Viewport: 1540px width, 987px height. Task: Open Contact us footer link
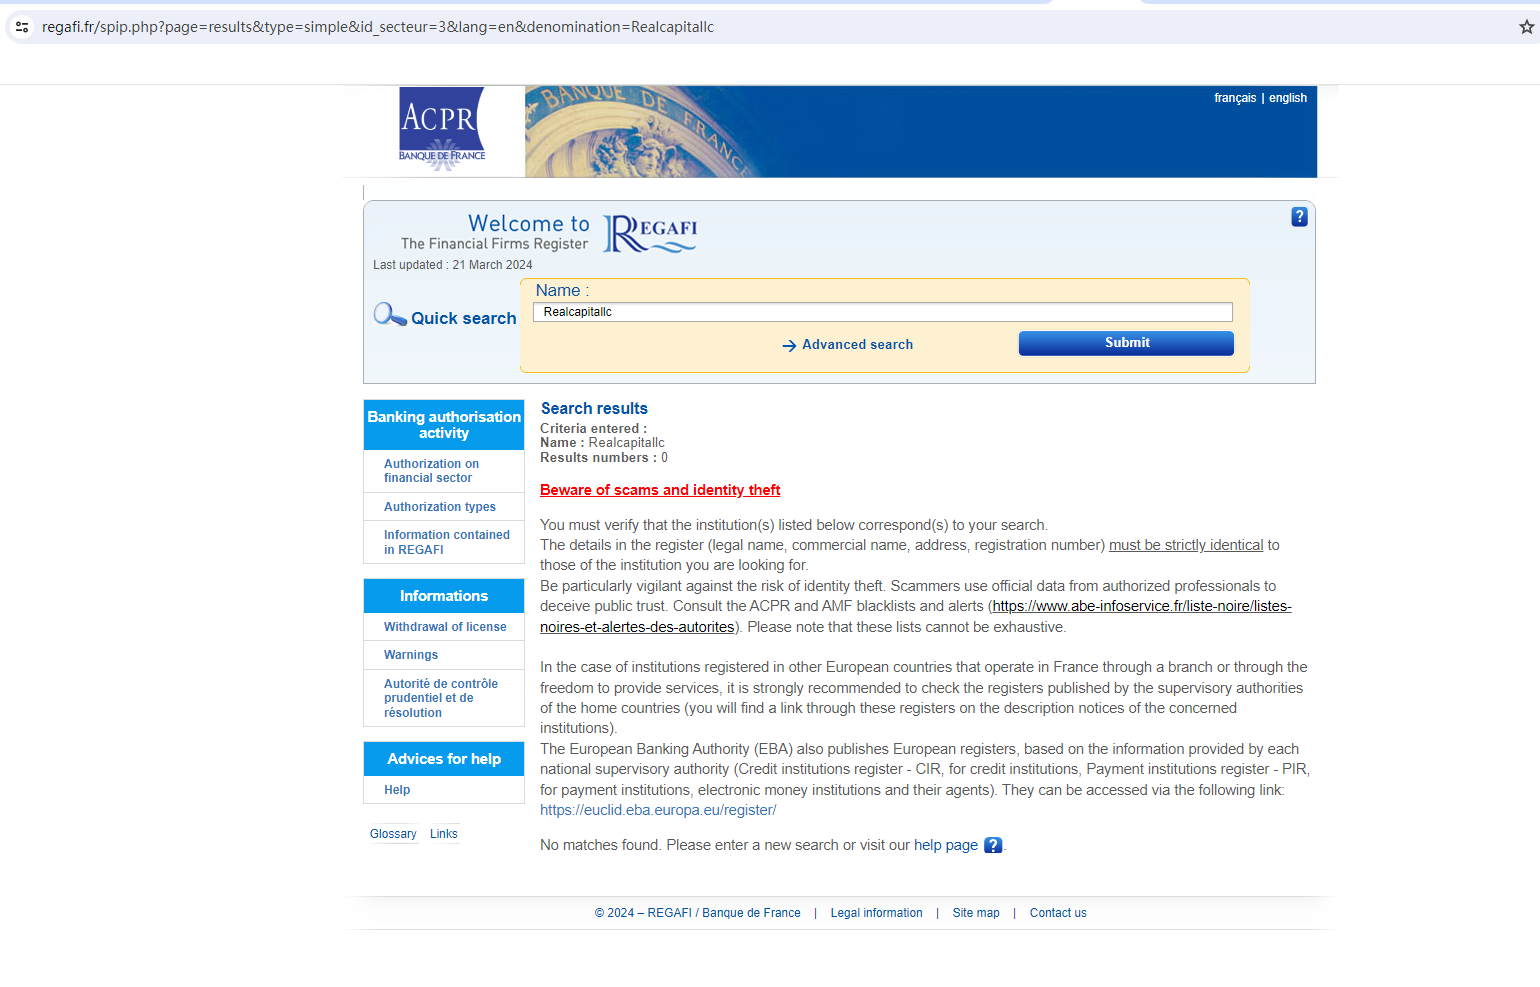point(1058,913)
